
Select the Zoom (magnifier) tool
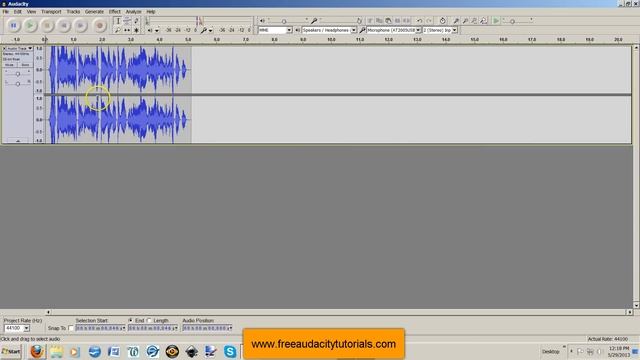[118, 30]
